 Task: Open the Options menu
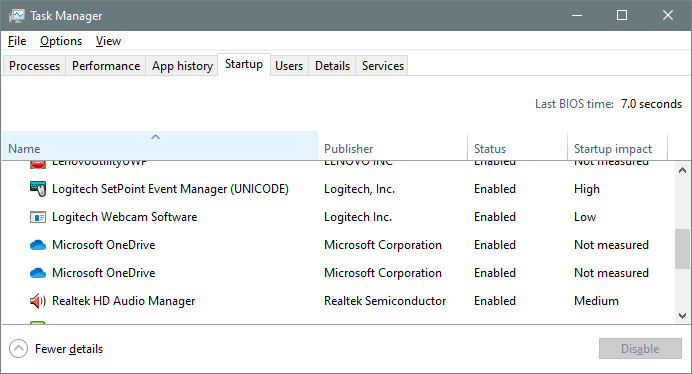point(61,41)
